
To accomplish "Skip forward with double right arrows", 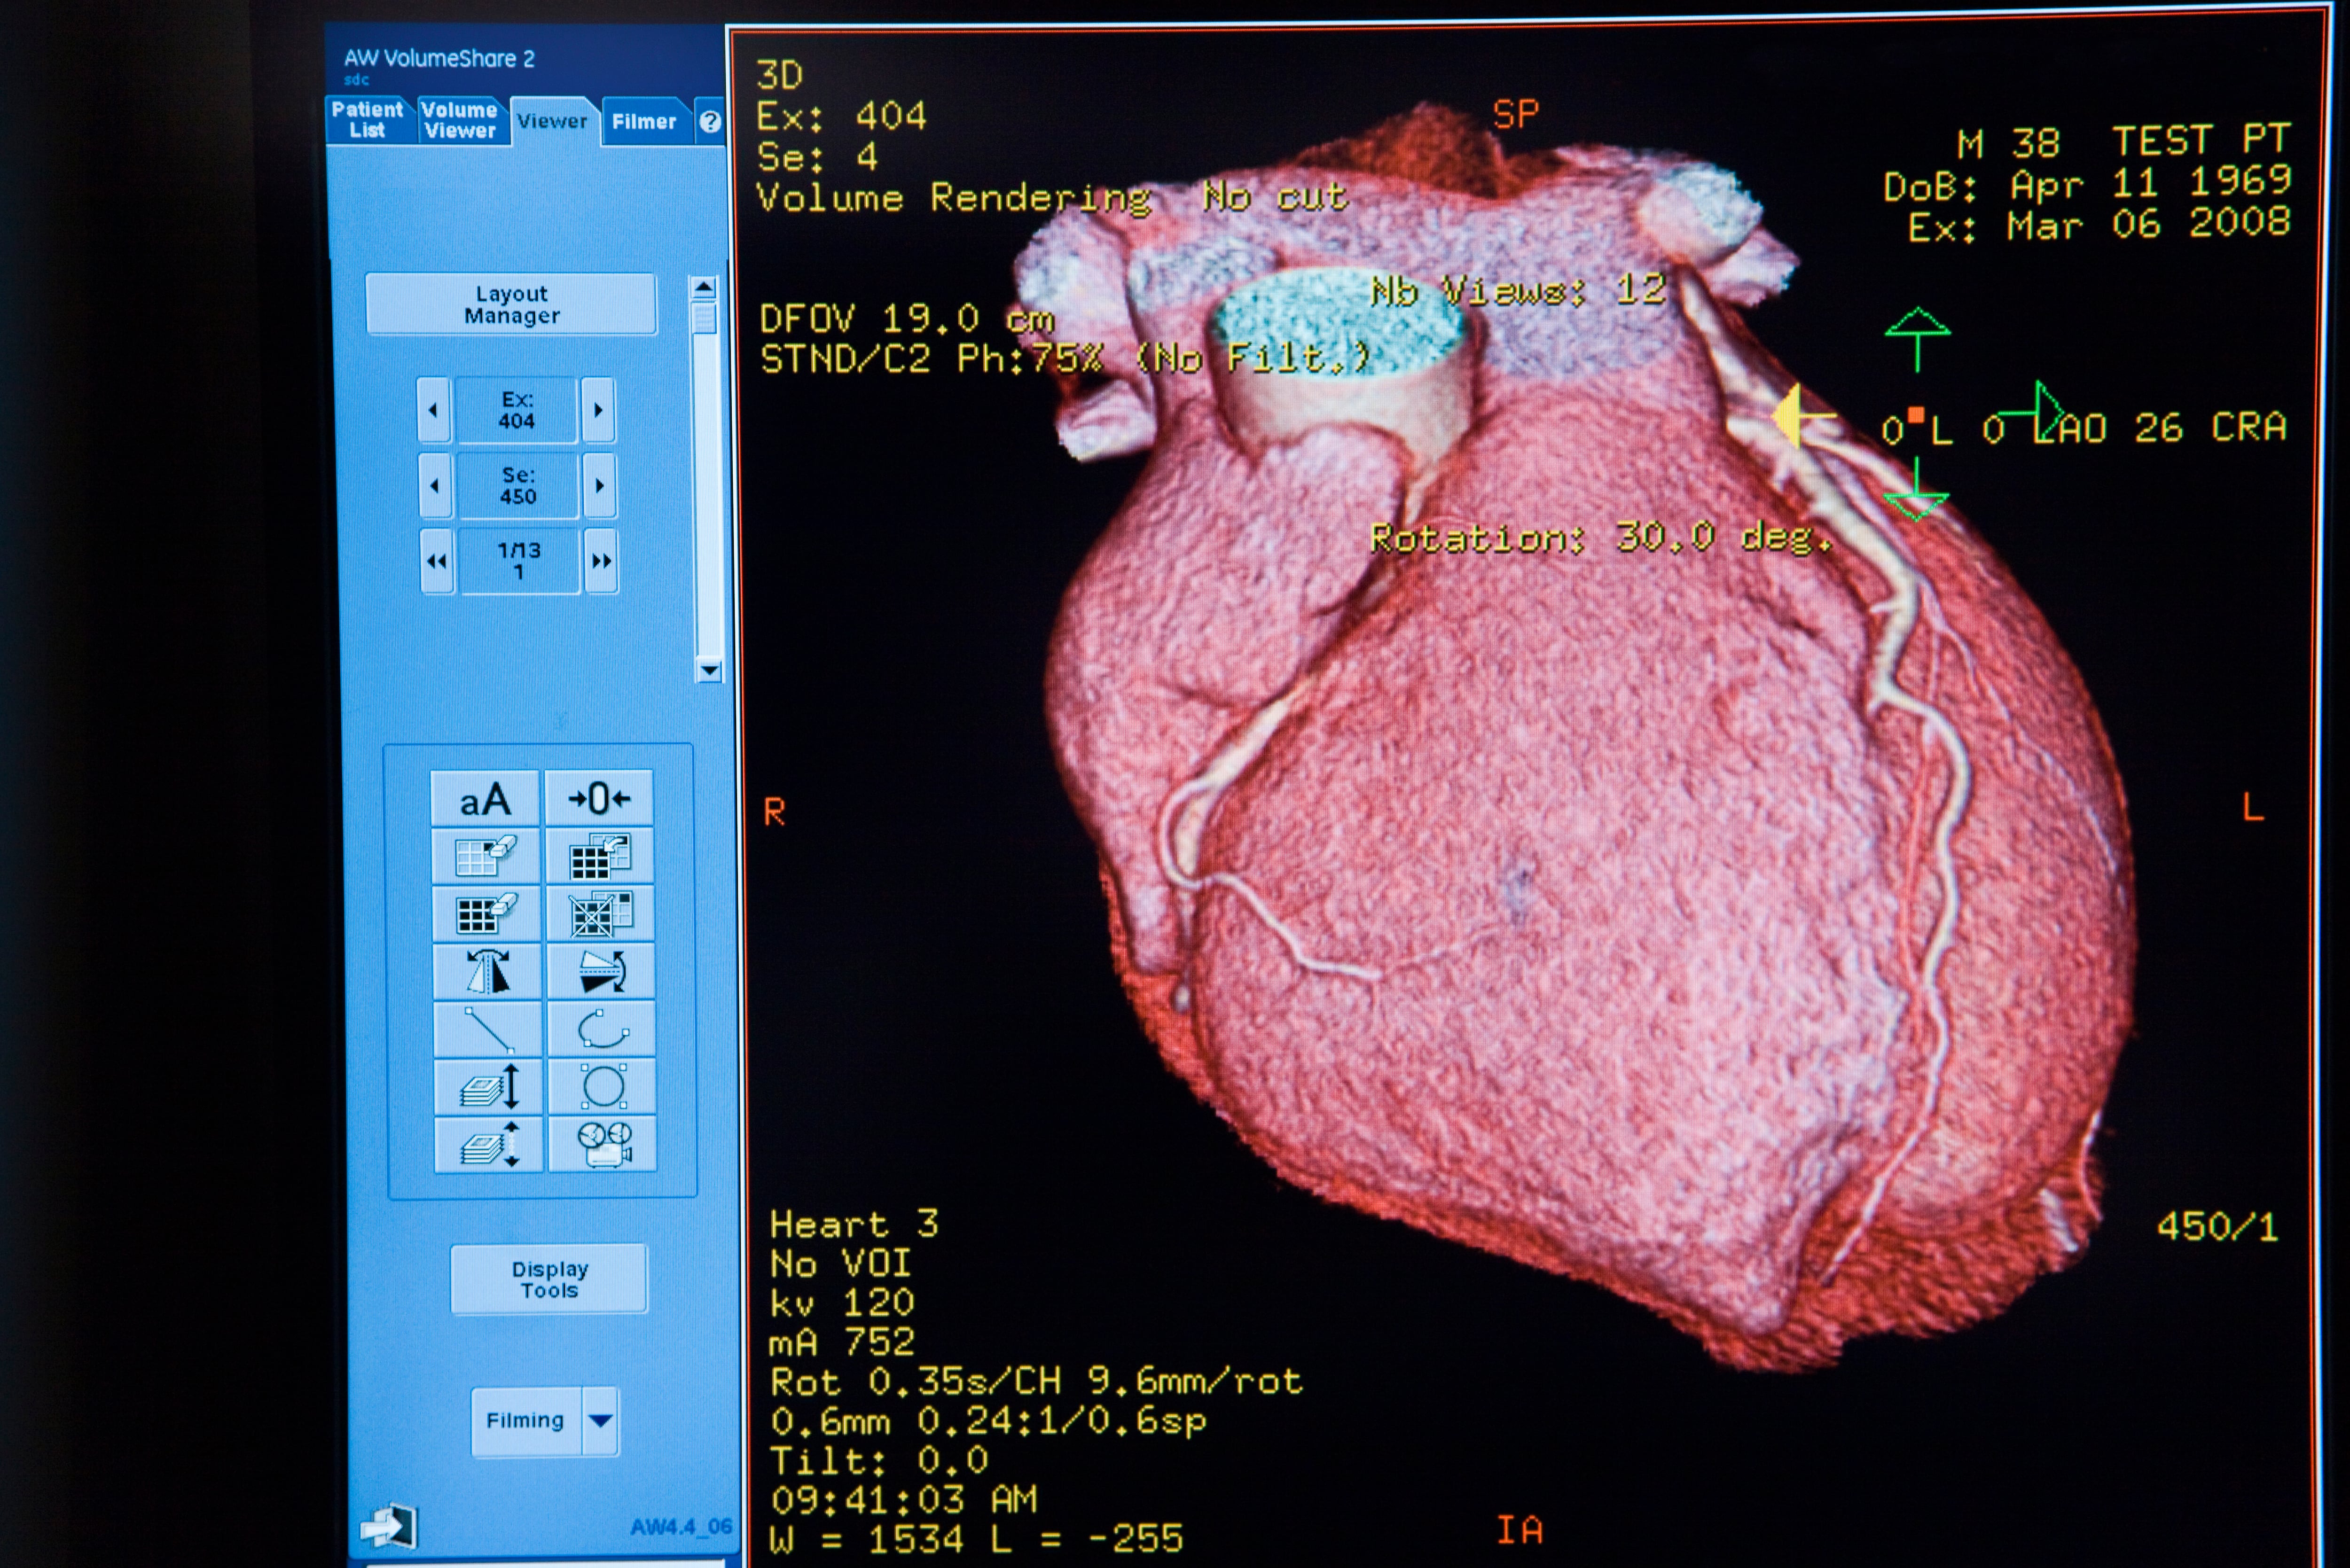I will pos(600,561).
